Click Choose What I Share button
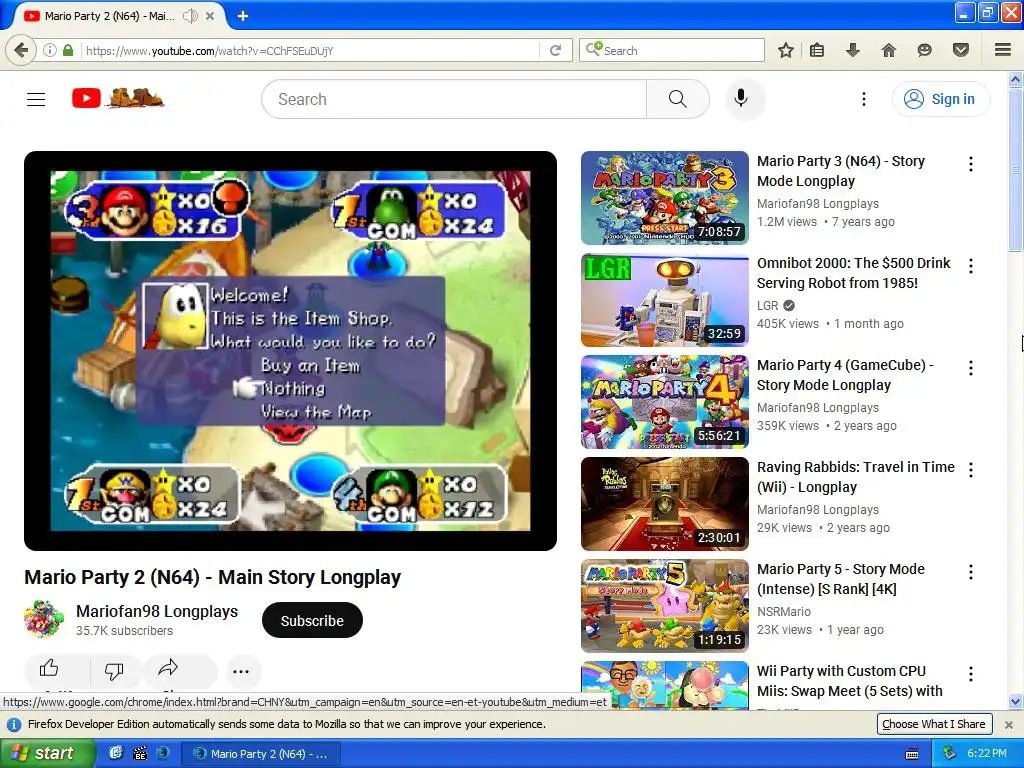 [x=934, y=724]
